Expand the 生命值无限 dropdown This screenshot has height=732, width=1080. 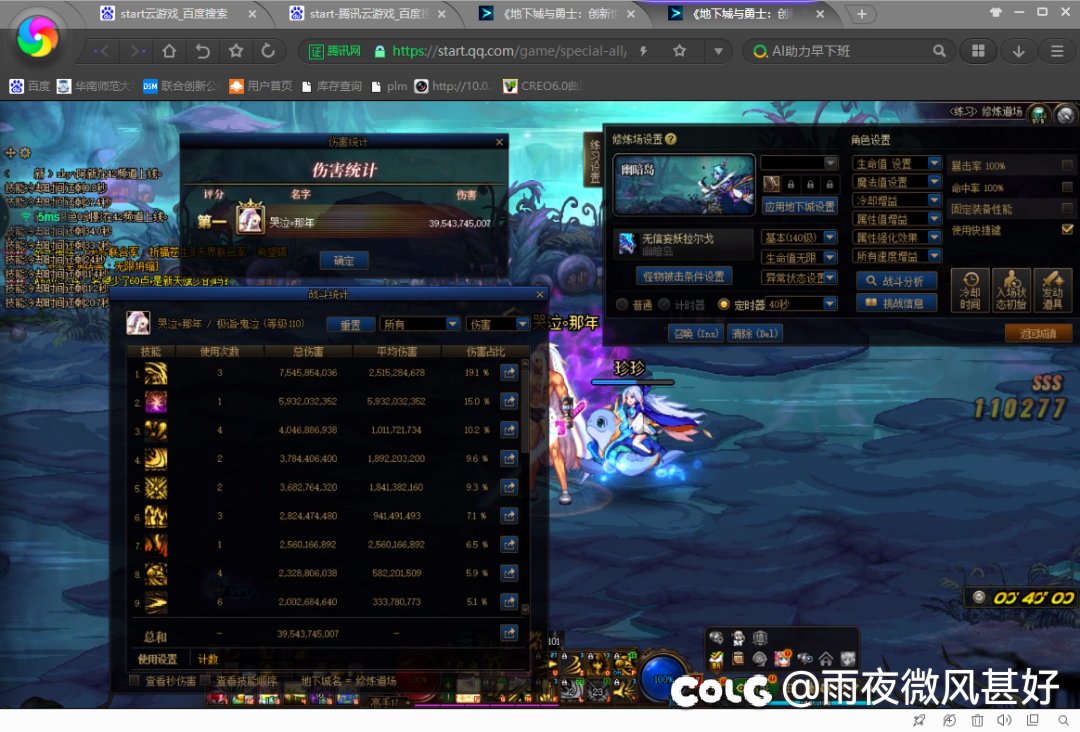799,258
